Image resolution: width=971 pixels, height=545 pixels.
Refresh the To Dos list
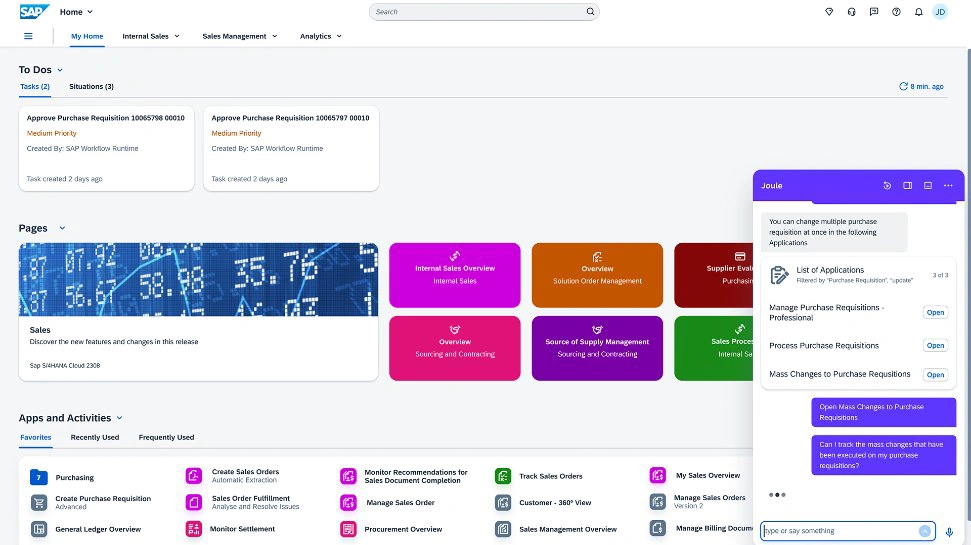coord(921,86)
